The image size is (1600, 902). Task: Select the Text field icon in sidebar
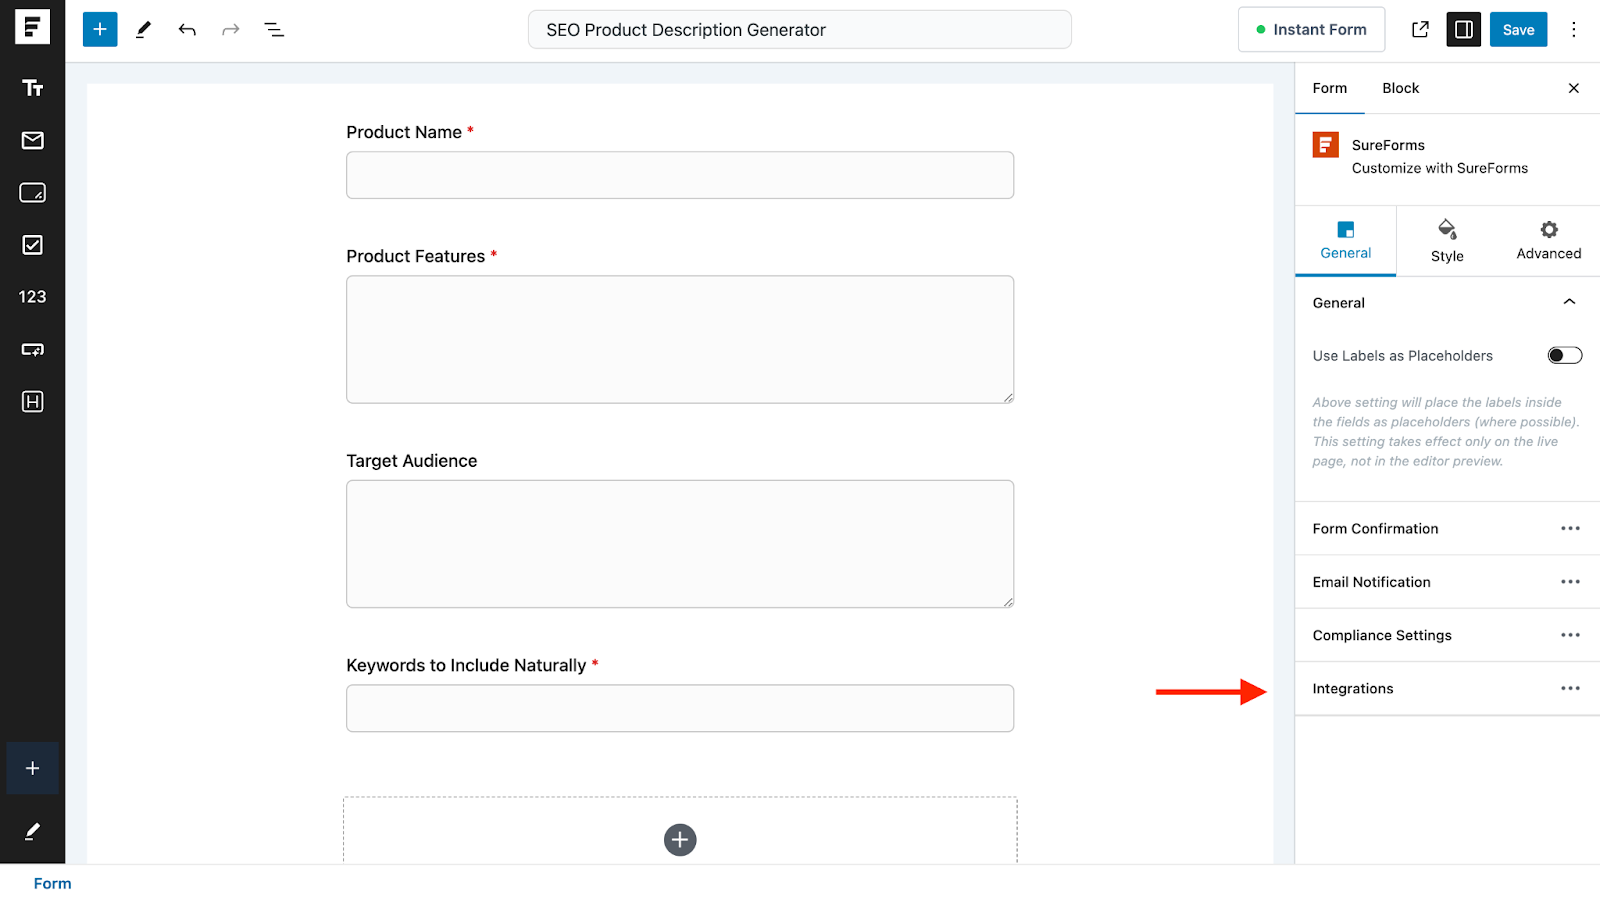point(32,88)
